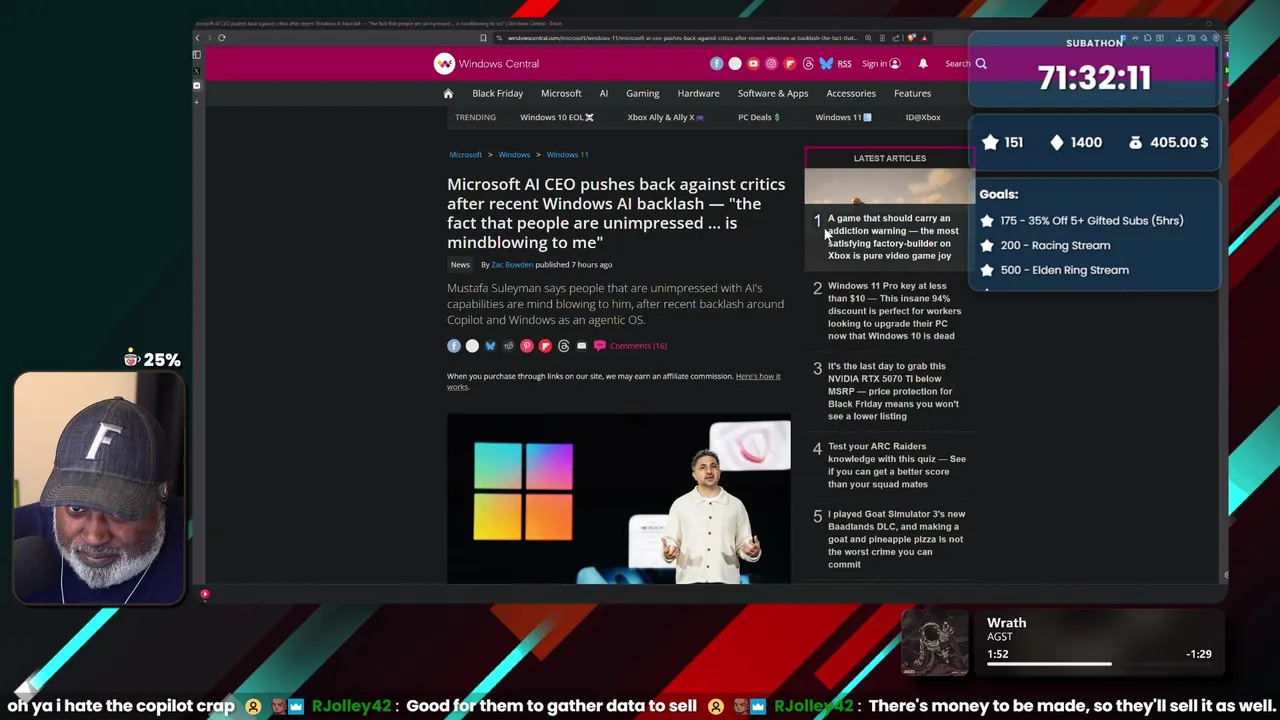Share article on Threads icon
This screenshot has height=720, width=1280.
[563, 346]
